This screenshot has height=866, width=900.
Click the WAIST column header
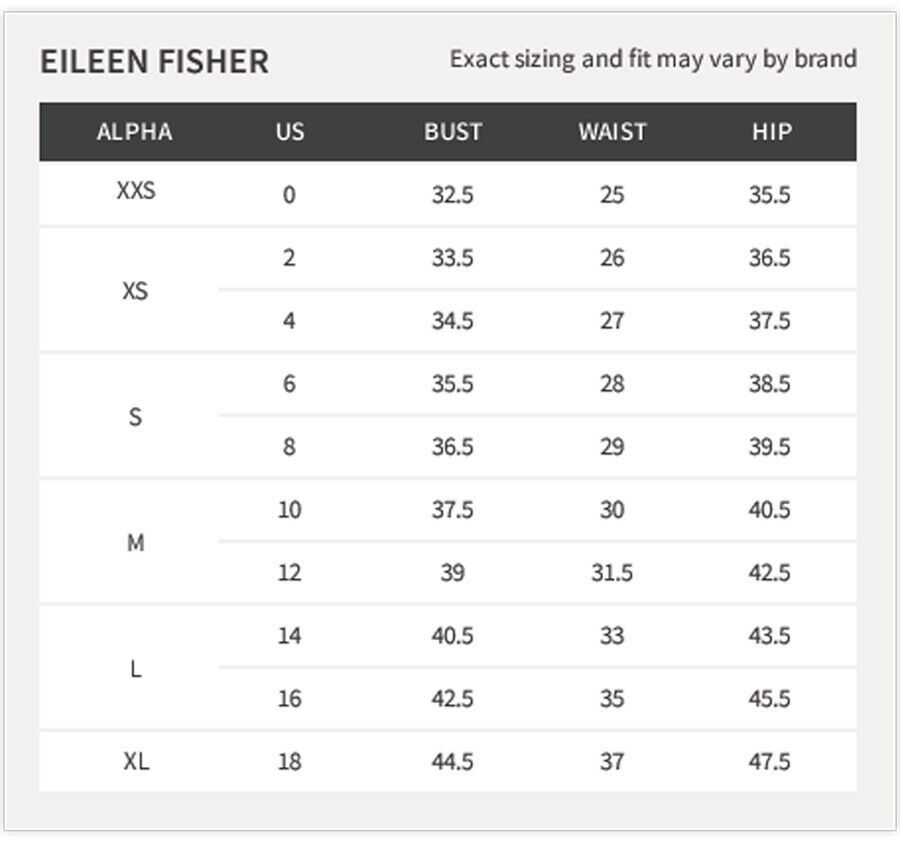click(x=612, y=132)
